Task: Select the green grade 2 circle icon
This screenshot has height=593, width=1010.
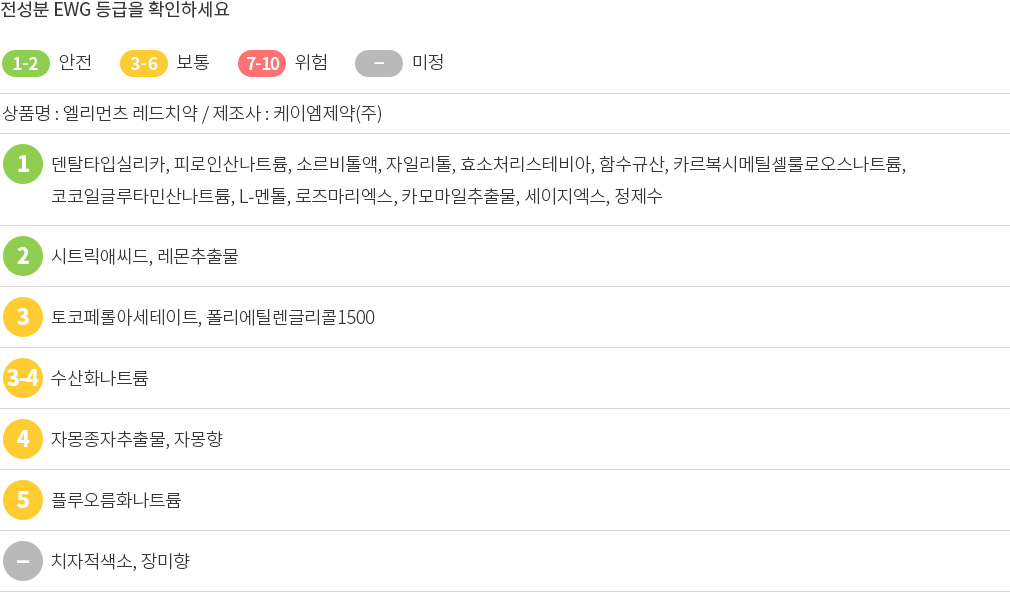Action: [23, 256]
